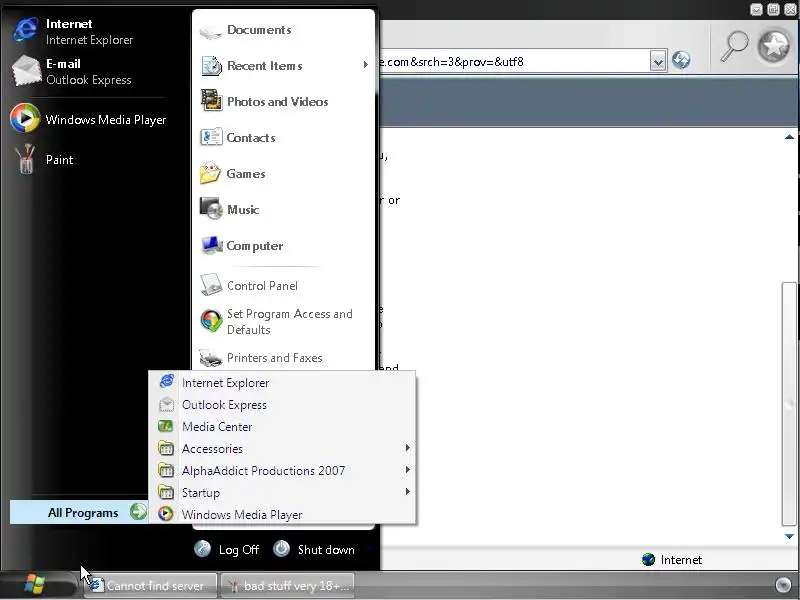800x600 pixels.
Task: Open the Recent Items icon
Action: pyautogui.click(x=211, y=66)
